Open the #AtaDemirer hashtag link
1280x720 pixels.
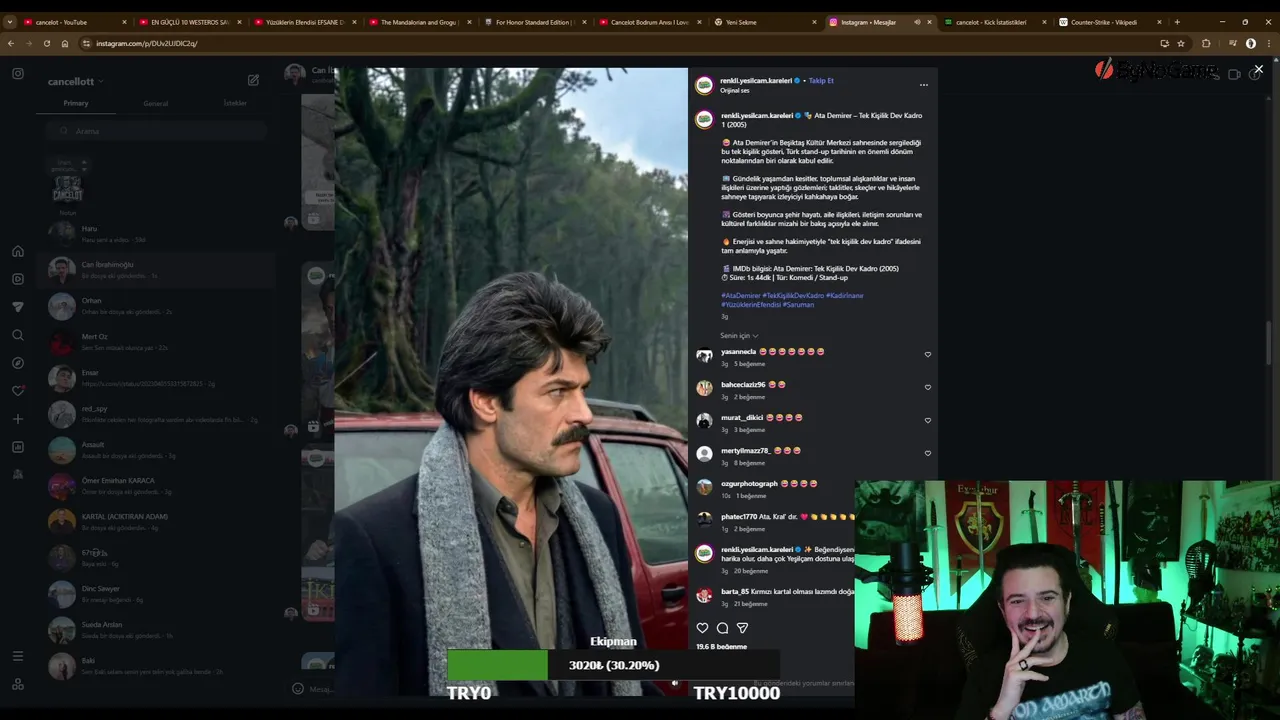pyautogui.click(x=741, y=295)
